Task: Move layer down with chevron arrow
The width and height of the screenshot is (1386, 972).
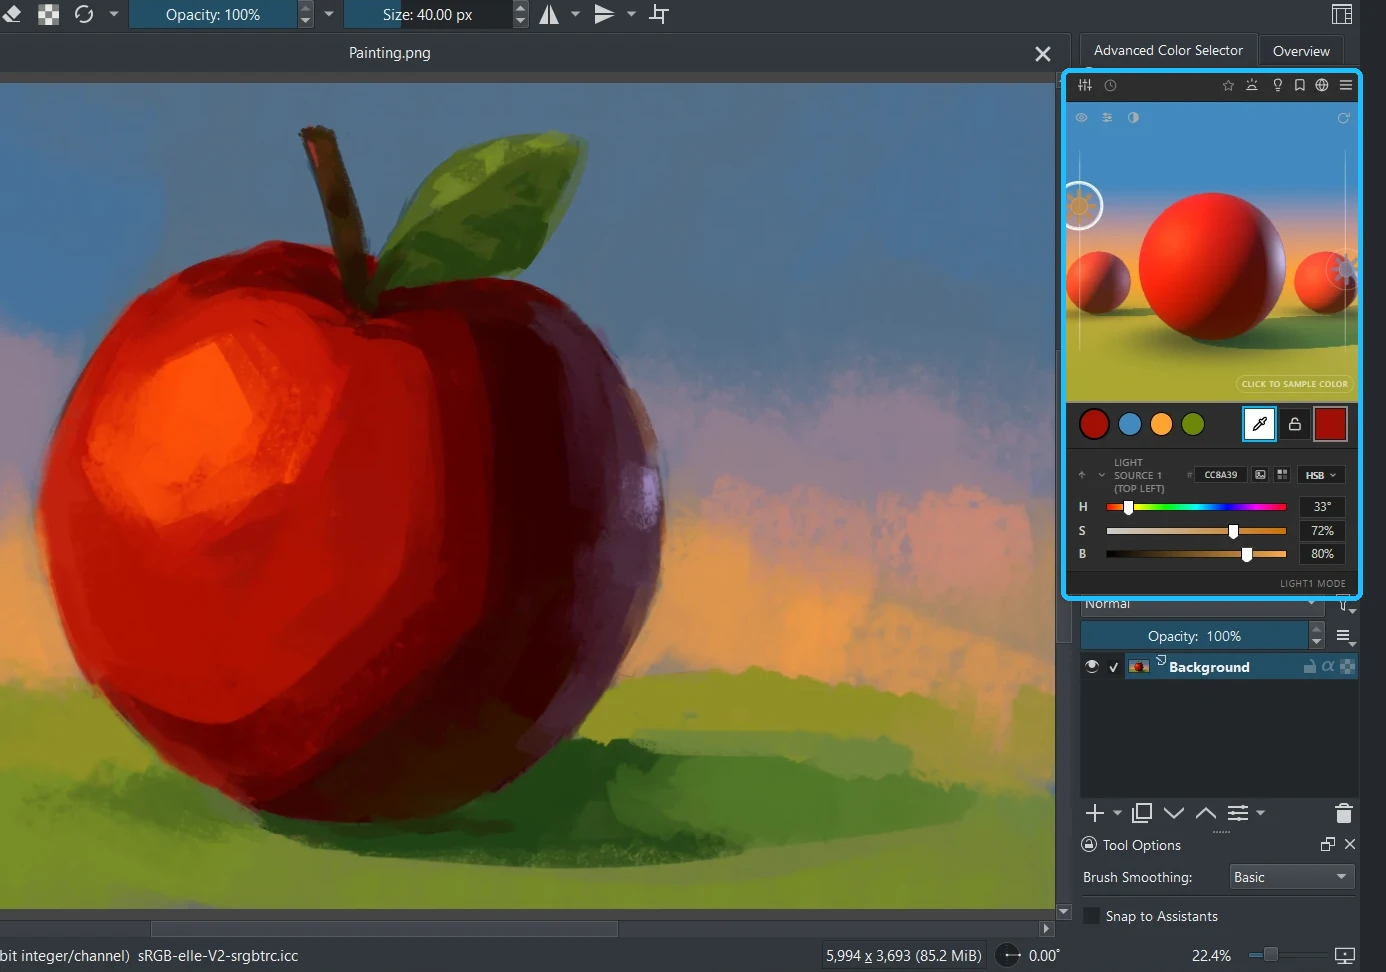Action: click(1174, 813)
